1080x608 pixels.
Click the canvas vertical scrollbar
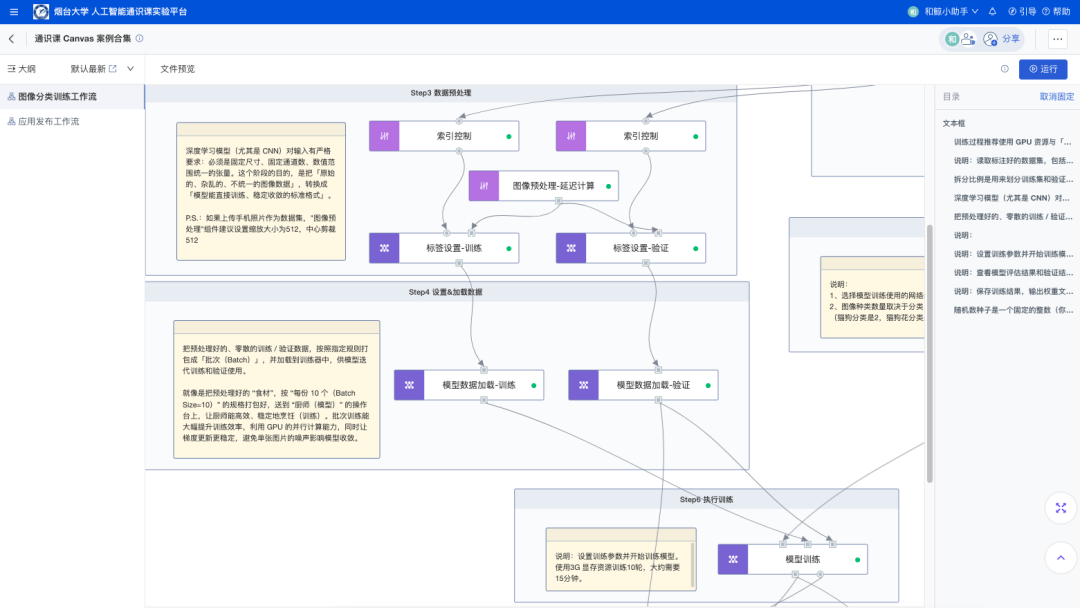pos(930,350)
